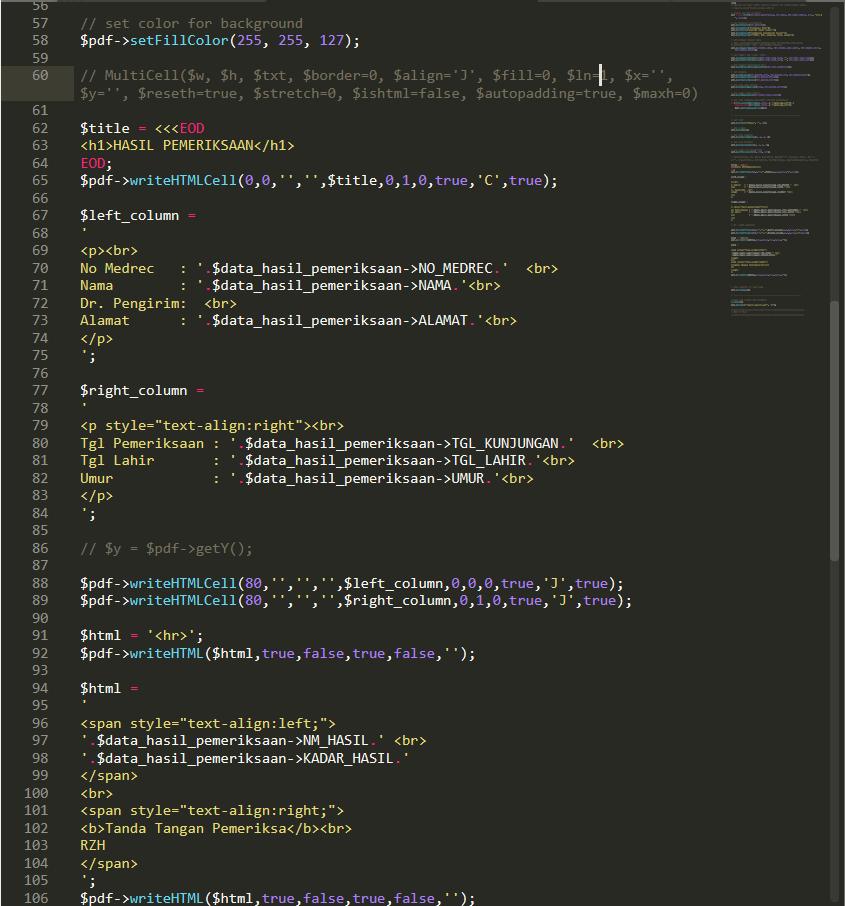Screen dimensions: 845x906
Task: Click '$left_column' argument on line 88
Action: [394, 584]
